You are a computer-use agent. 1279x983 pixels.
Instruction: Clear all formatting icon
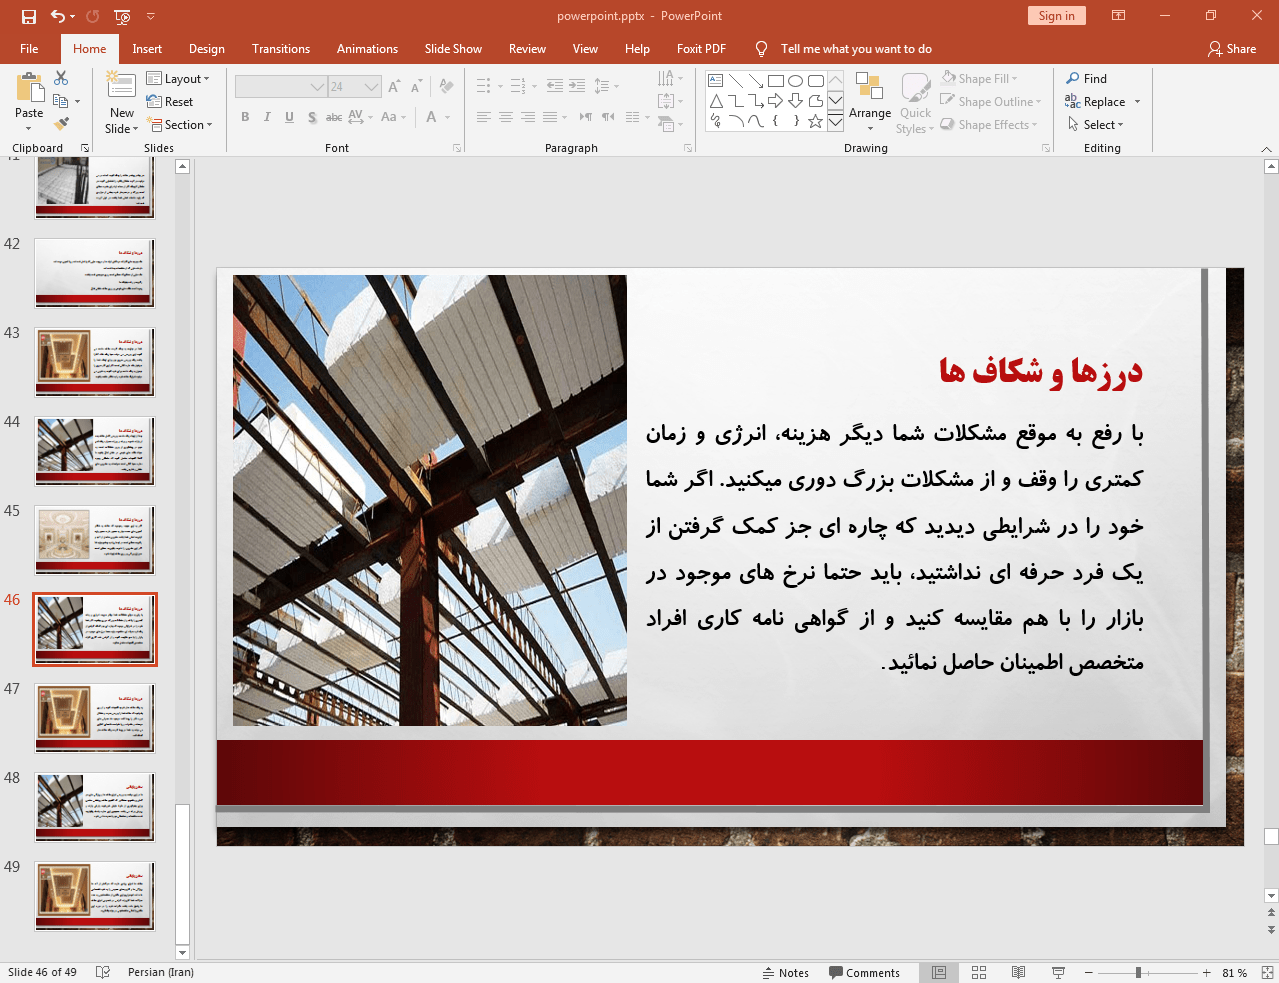tap(446, 87)
